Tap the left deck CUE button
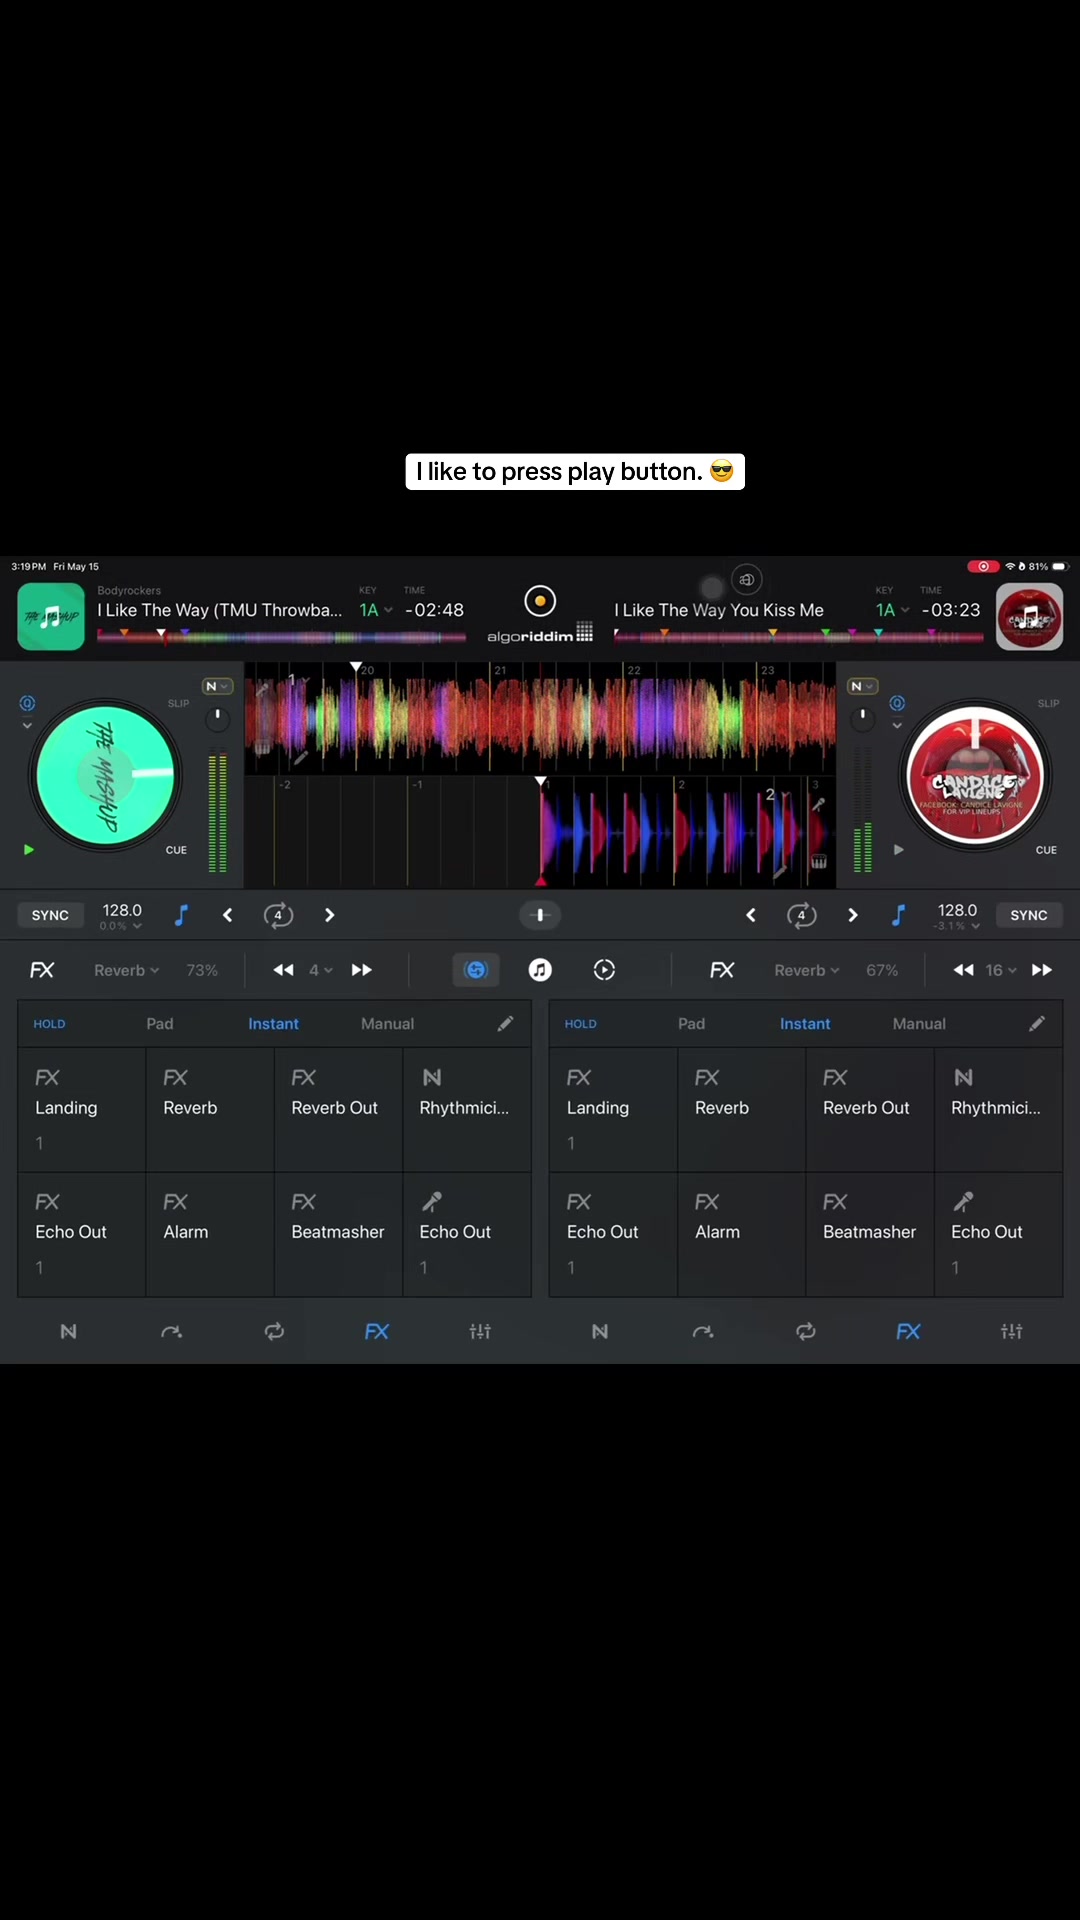Screen dimensions: 1080x1920 pyautogui.click(x=176, y=850)
